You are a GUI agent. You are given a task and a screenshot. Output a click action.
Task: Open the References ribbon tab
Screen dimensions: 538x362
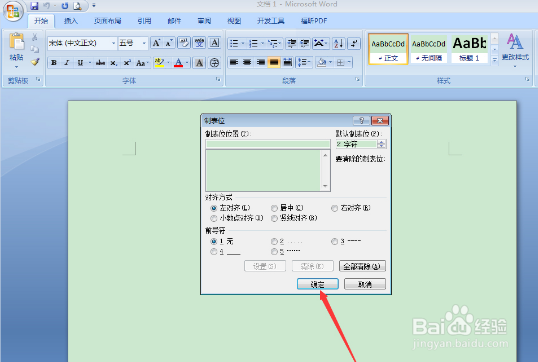[x=144, y=21]
